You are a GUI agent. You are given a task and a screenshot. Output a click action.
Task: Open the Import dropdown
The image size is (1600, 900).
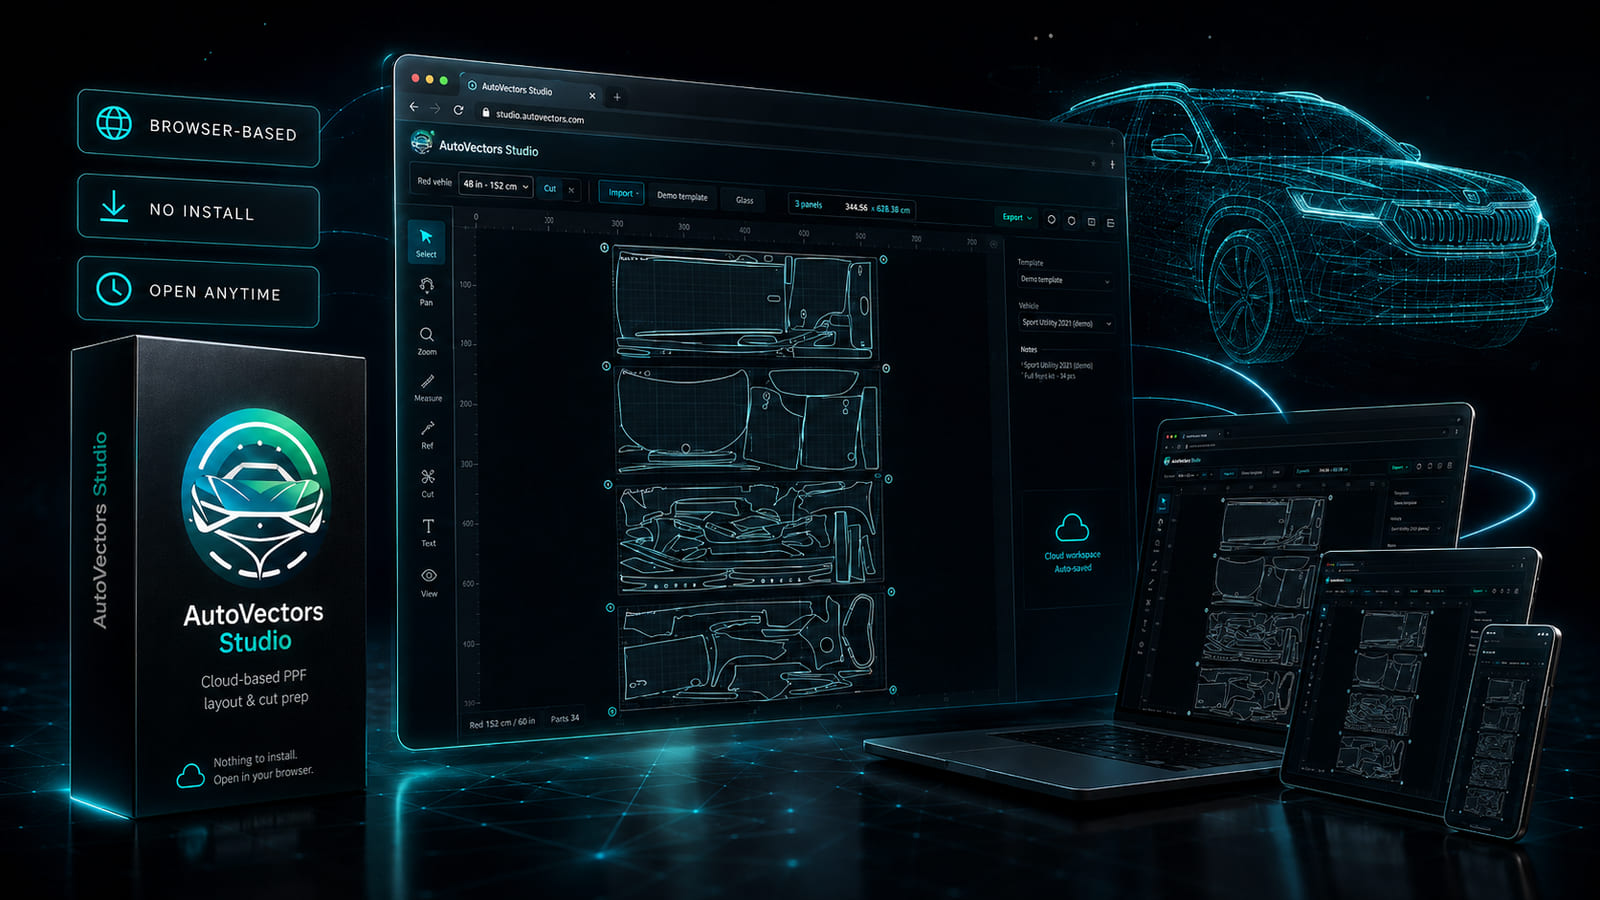pyautogui.click(x=622, y=193)
